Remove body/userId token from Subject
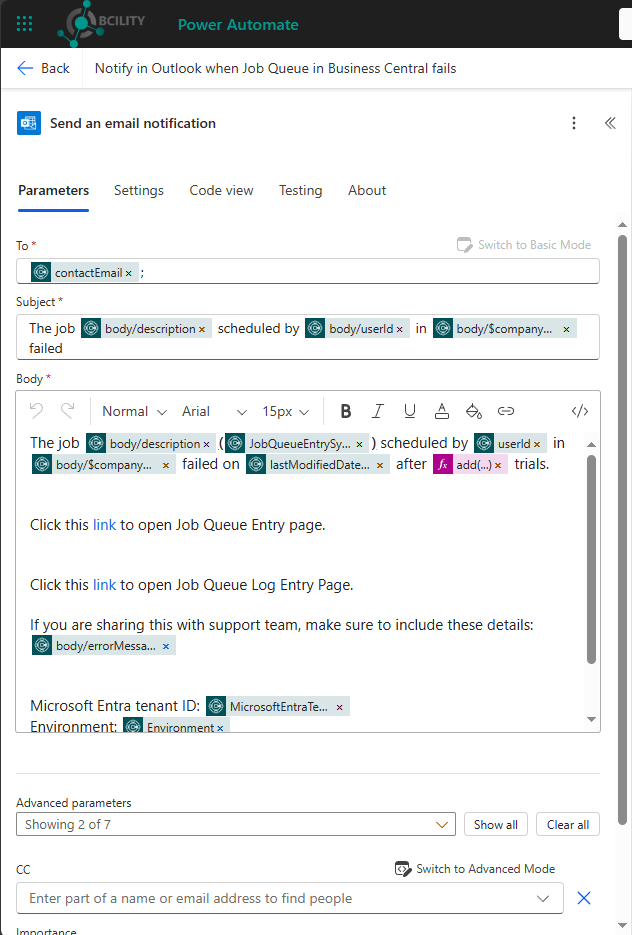The image size is (632, 935). click(399, 329)
